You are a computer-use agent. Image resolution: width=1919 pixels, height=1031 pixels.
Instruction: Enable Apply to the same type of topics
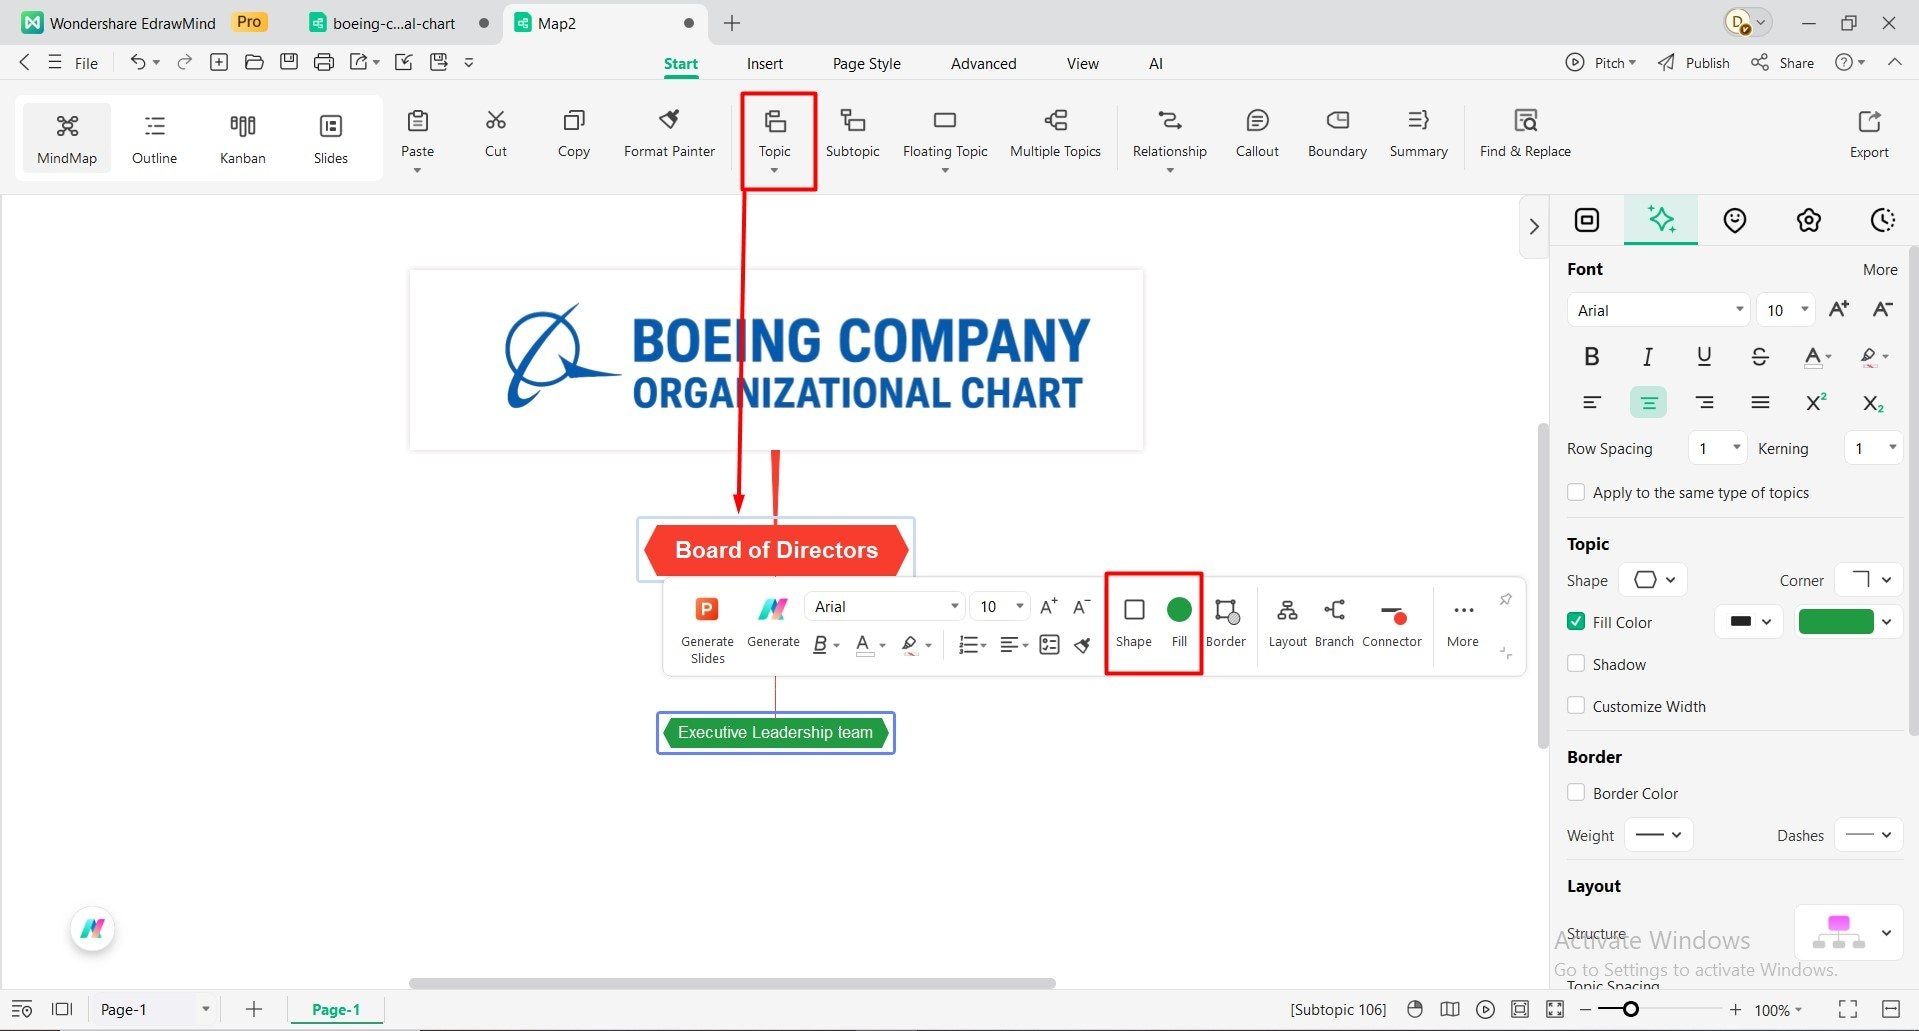1576,493
